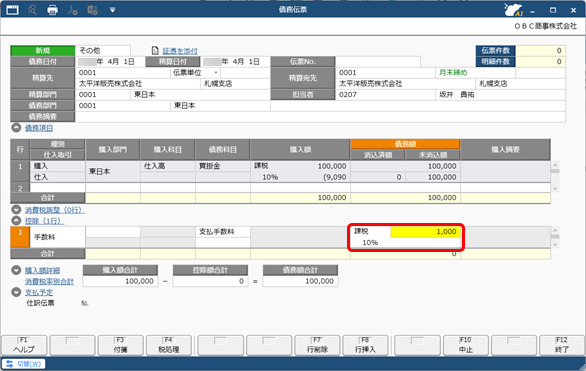
Task: Click the document icon beside 証票を添付
Action: click(x=155, y=50)
